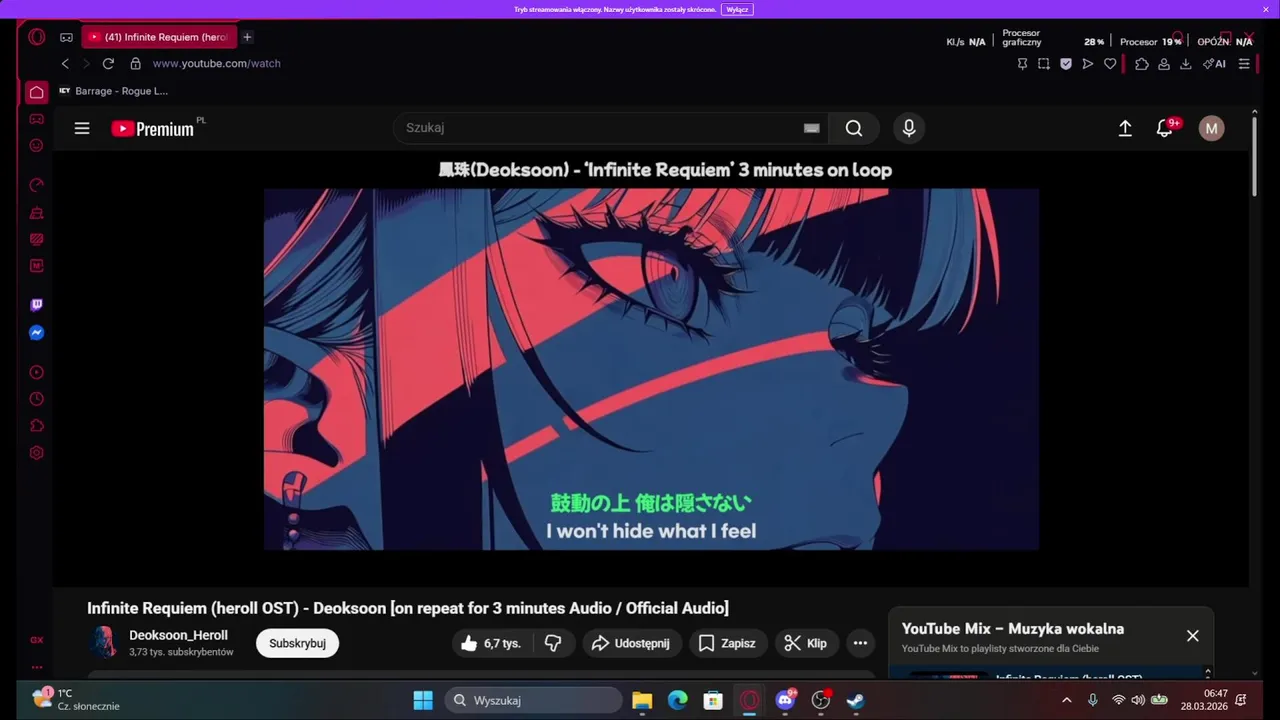Open the AI assistant button
This screenshot has height=720, width=1280.
[x=1214, y=63]
